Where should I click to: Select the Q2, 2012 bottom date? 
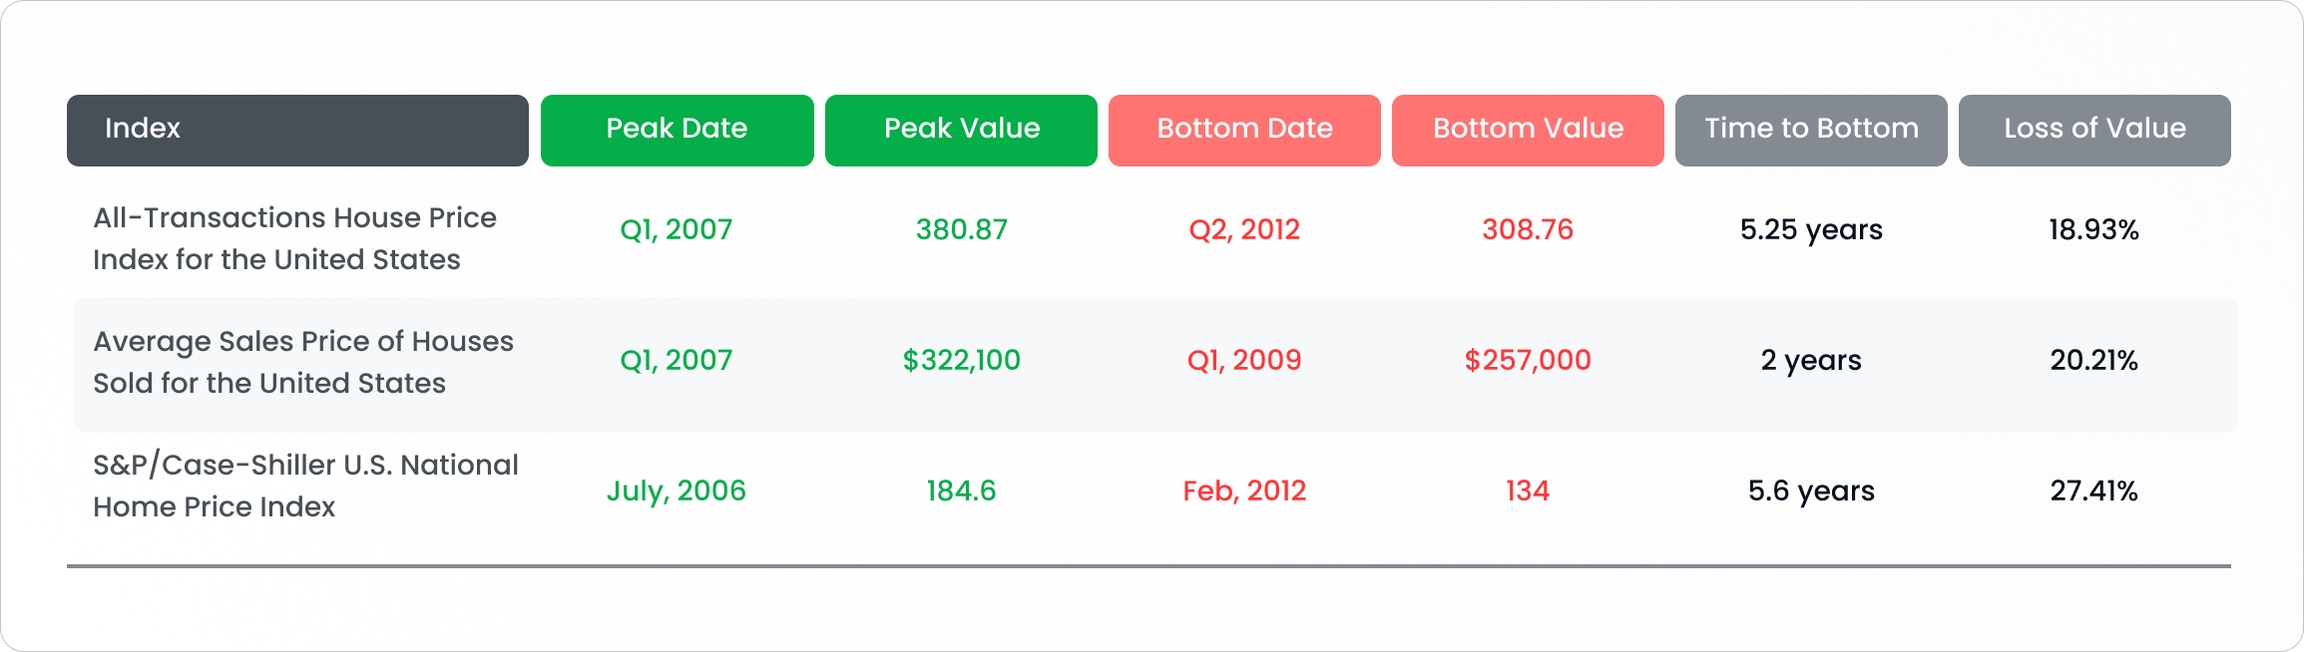tap(1244, 230)
